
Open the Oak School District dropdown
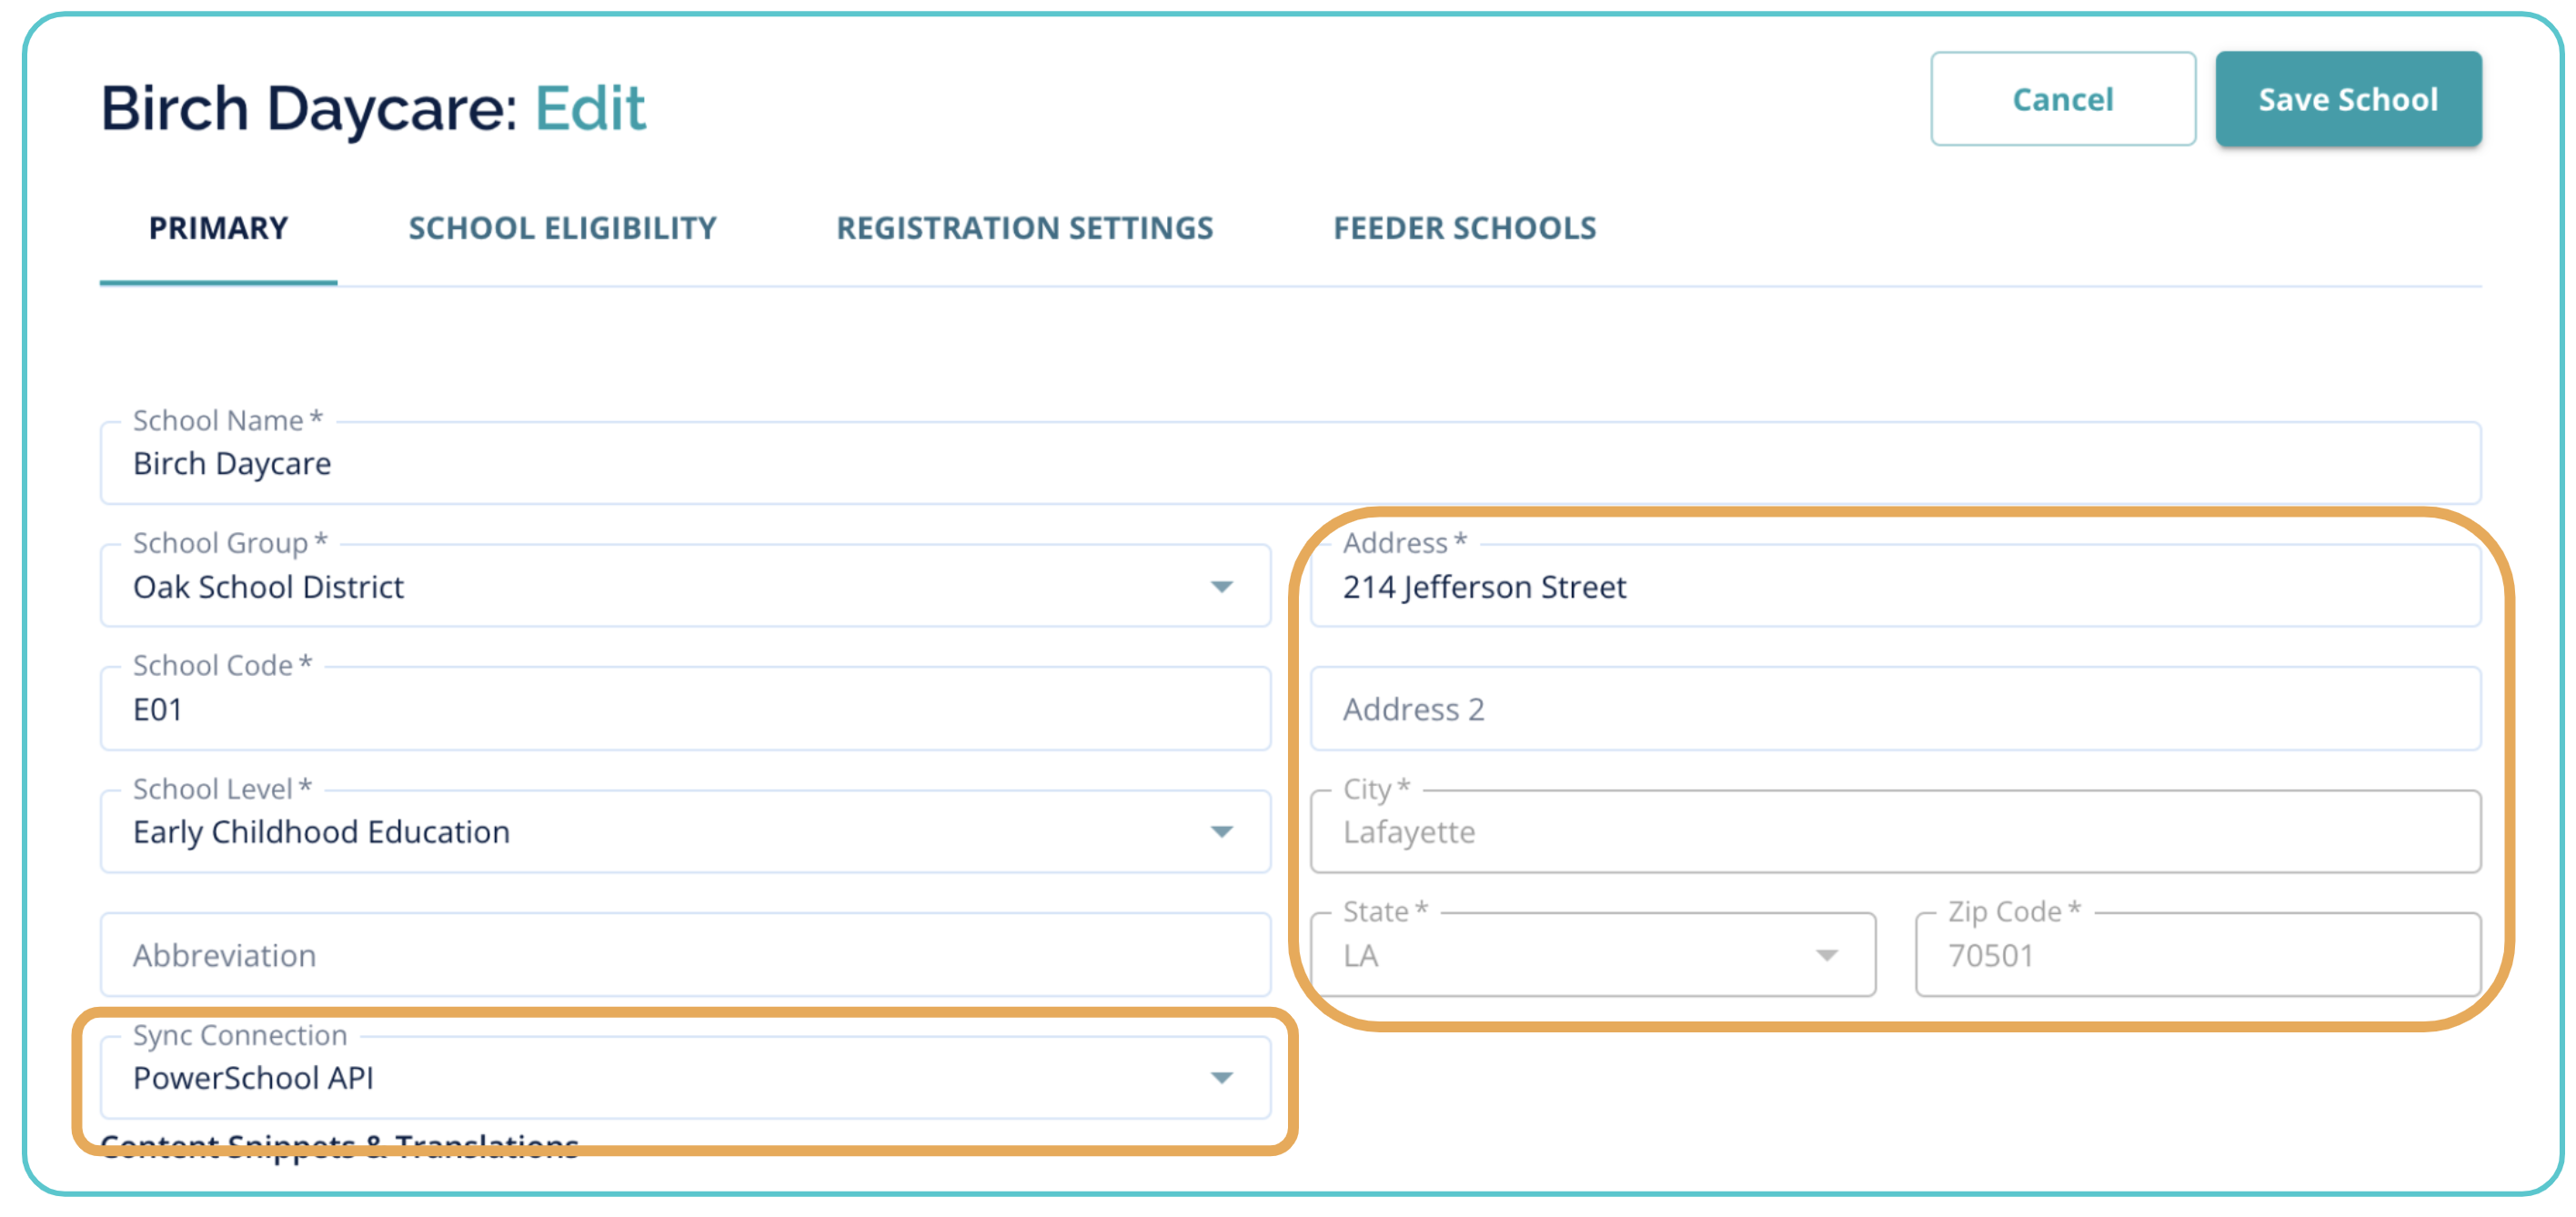(x=660, y=587)
